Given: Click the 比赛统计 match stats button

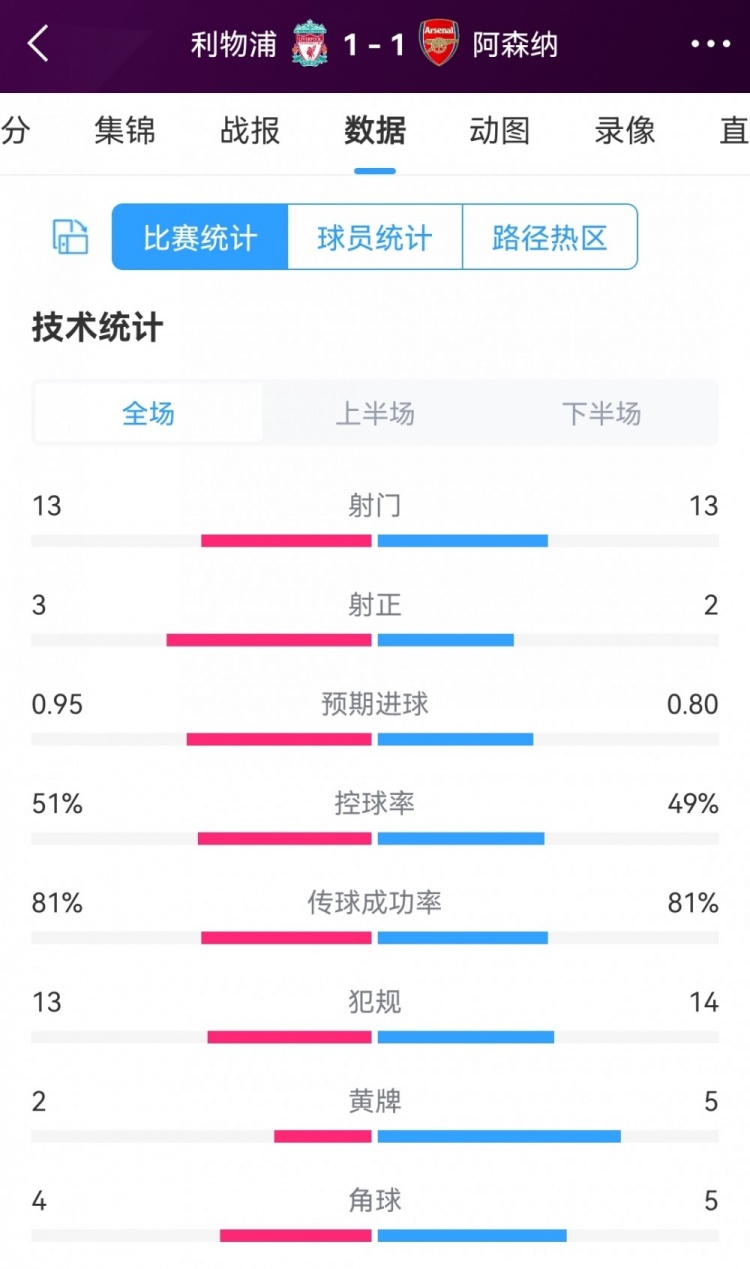Looking at the screenshot, I should pos(198,236).
